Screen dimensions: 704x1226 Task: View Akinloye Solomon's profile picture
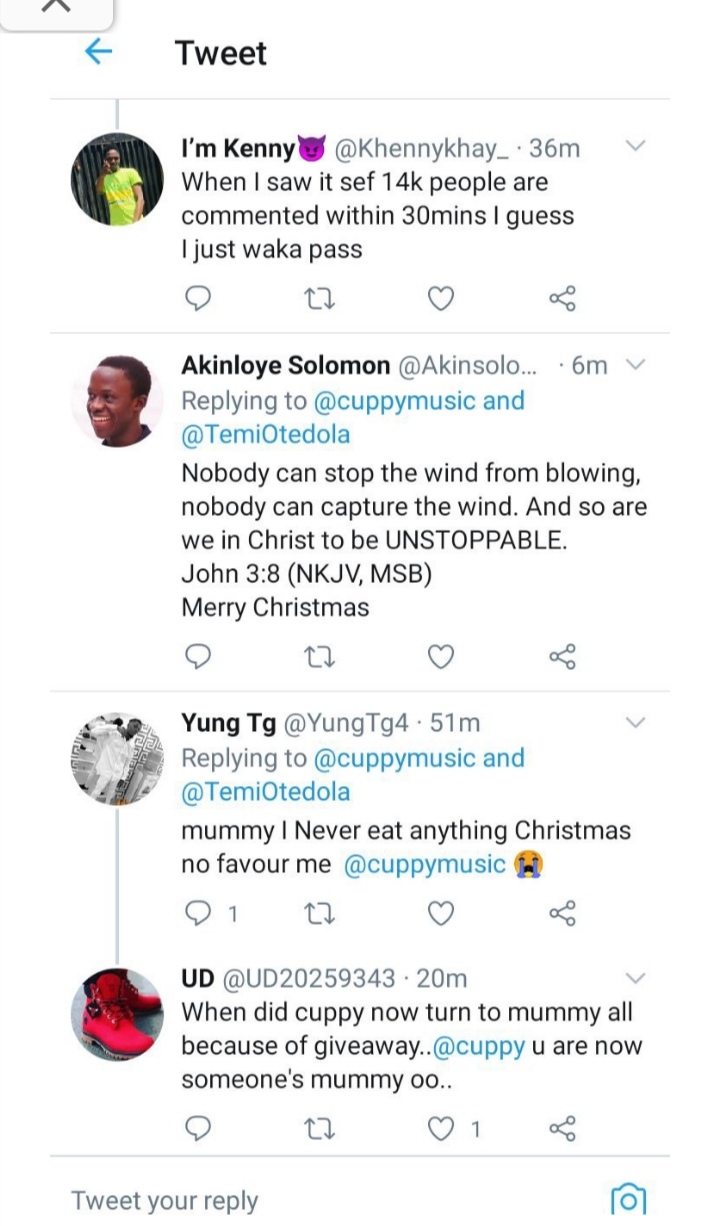click(x=116, y=401)
